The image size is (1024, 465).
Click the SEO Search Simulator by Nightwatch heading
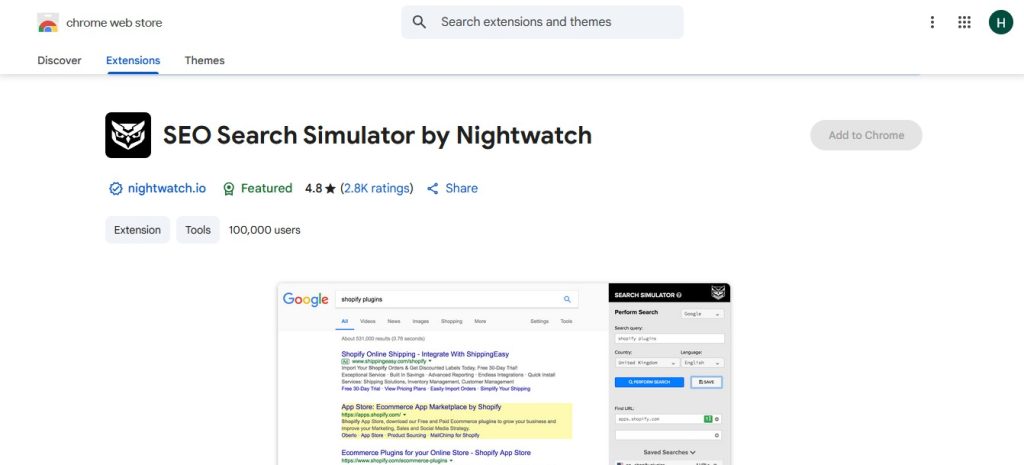point(377,135)
